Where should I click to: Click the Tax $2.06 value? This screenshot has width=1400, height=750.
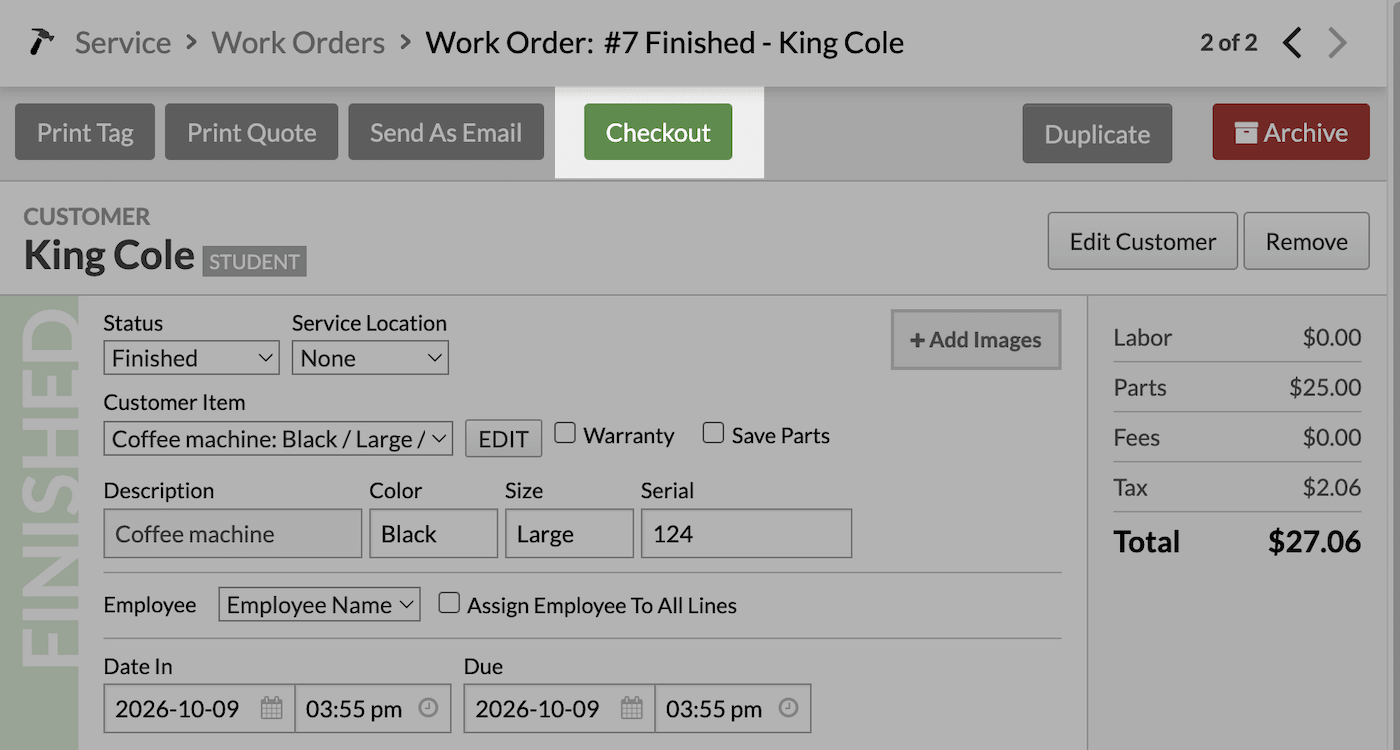click(x=1332, y=487)
